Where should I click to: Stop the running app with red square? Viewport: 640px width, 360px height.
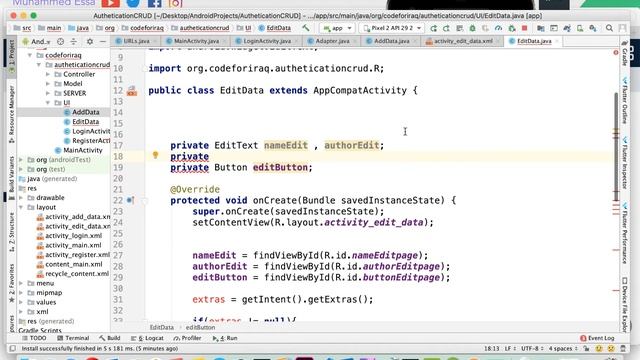point(524,28)
